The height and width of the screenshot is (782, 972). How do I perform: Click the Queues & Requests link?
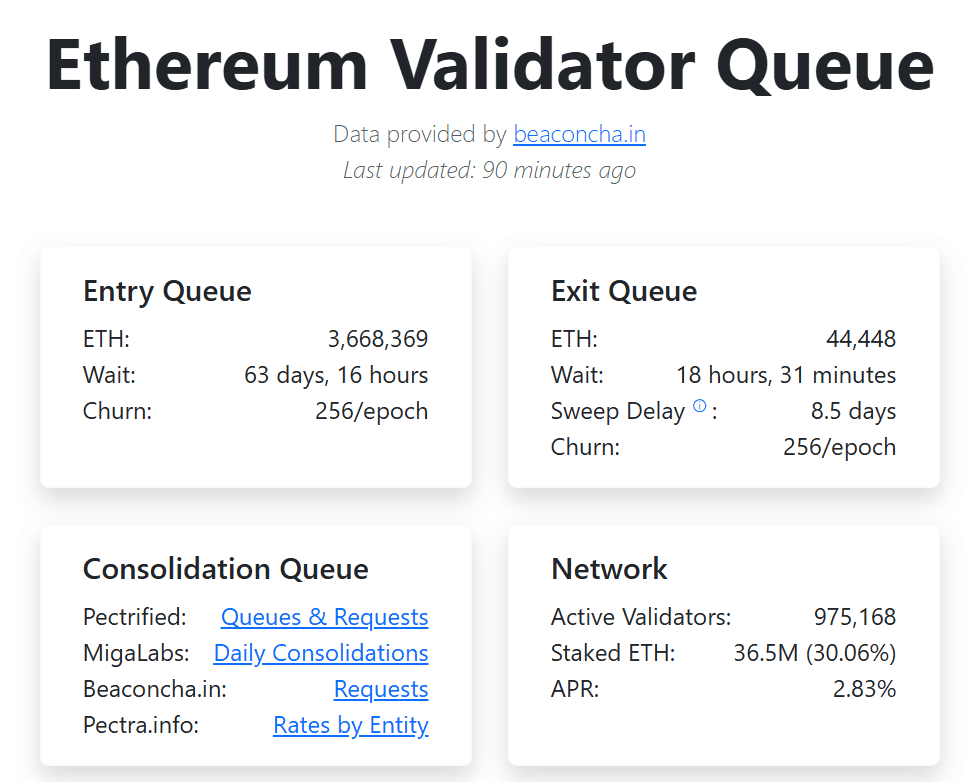tap(324, 617)
